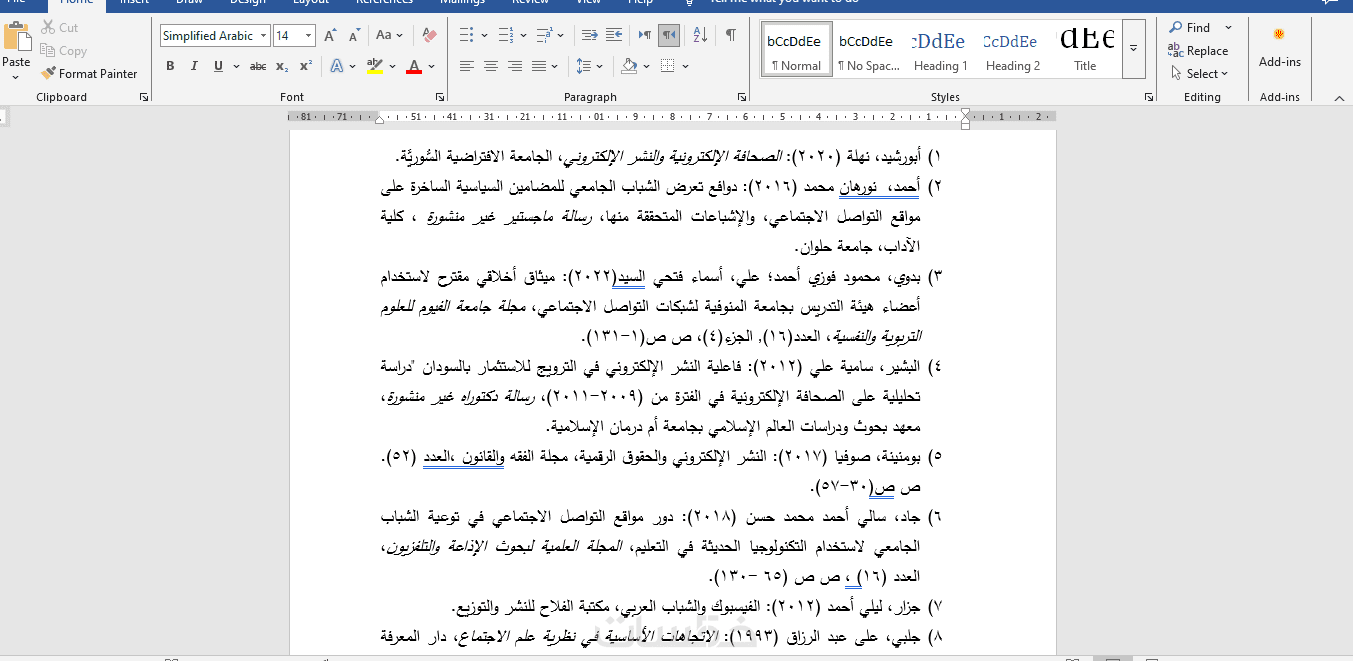Expand the borders options arrow

(x=686, y=67)
